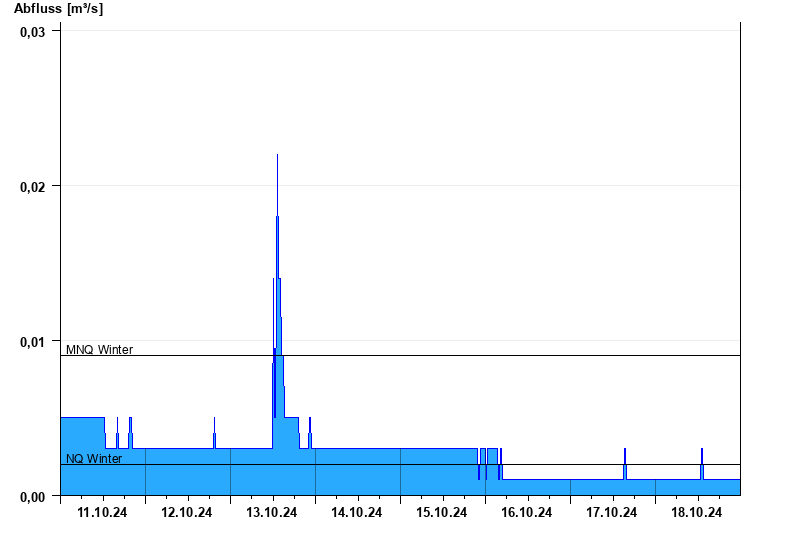The width and height of the screenshot is (800, 550).
Task: Select the 12.10.24 date label
Action: click(x=187, y=512)
